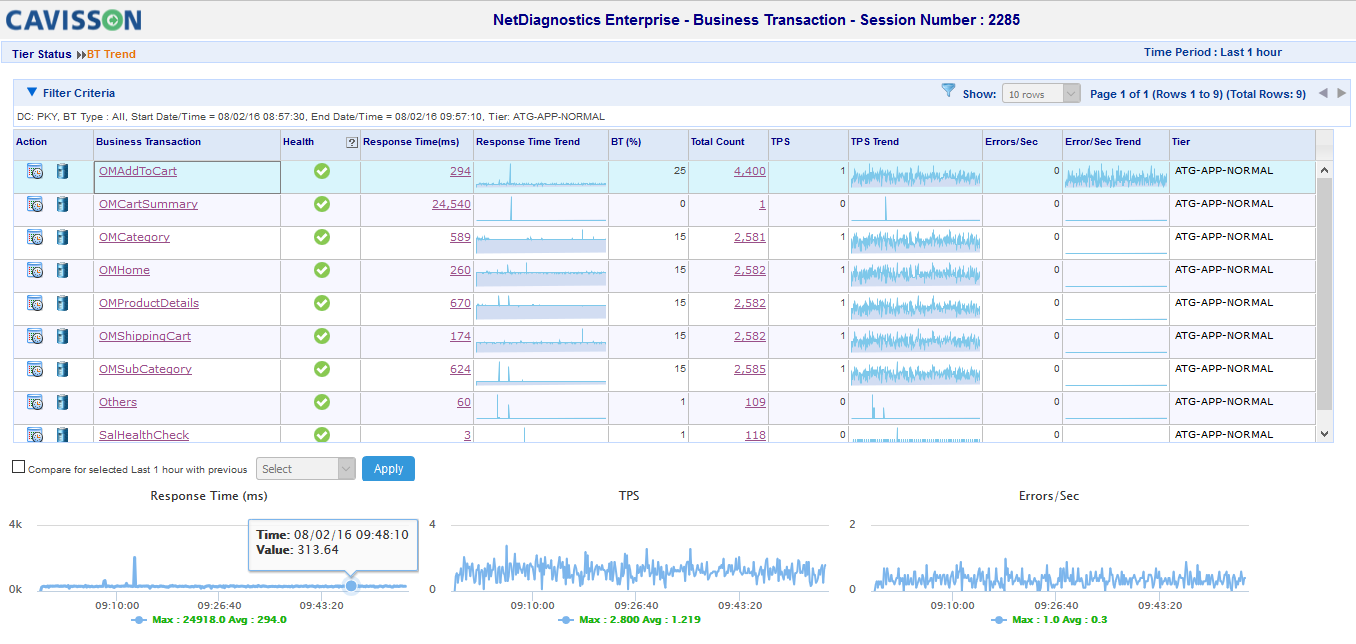1356x644 pixels.
Task: Click the filter funnel icon beside Show
Action: coord(949,91)
